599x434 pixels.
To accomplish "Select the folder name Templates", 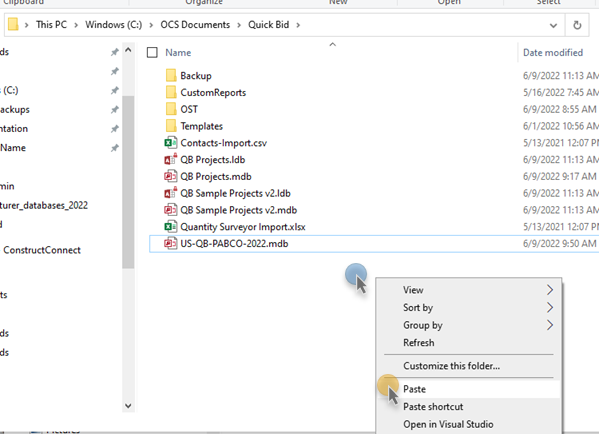I will [x=201, y=126].
